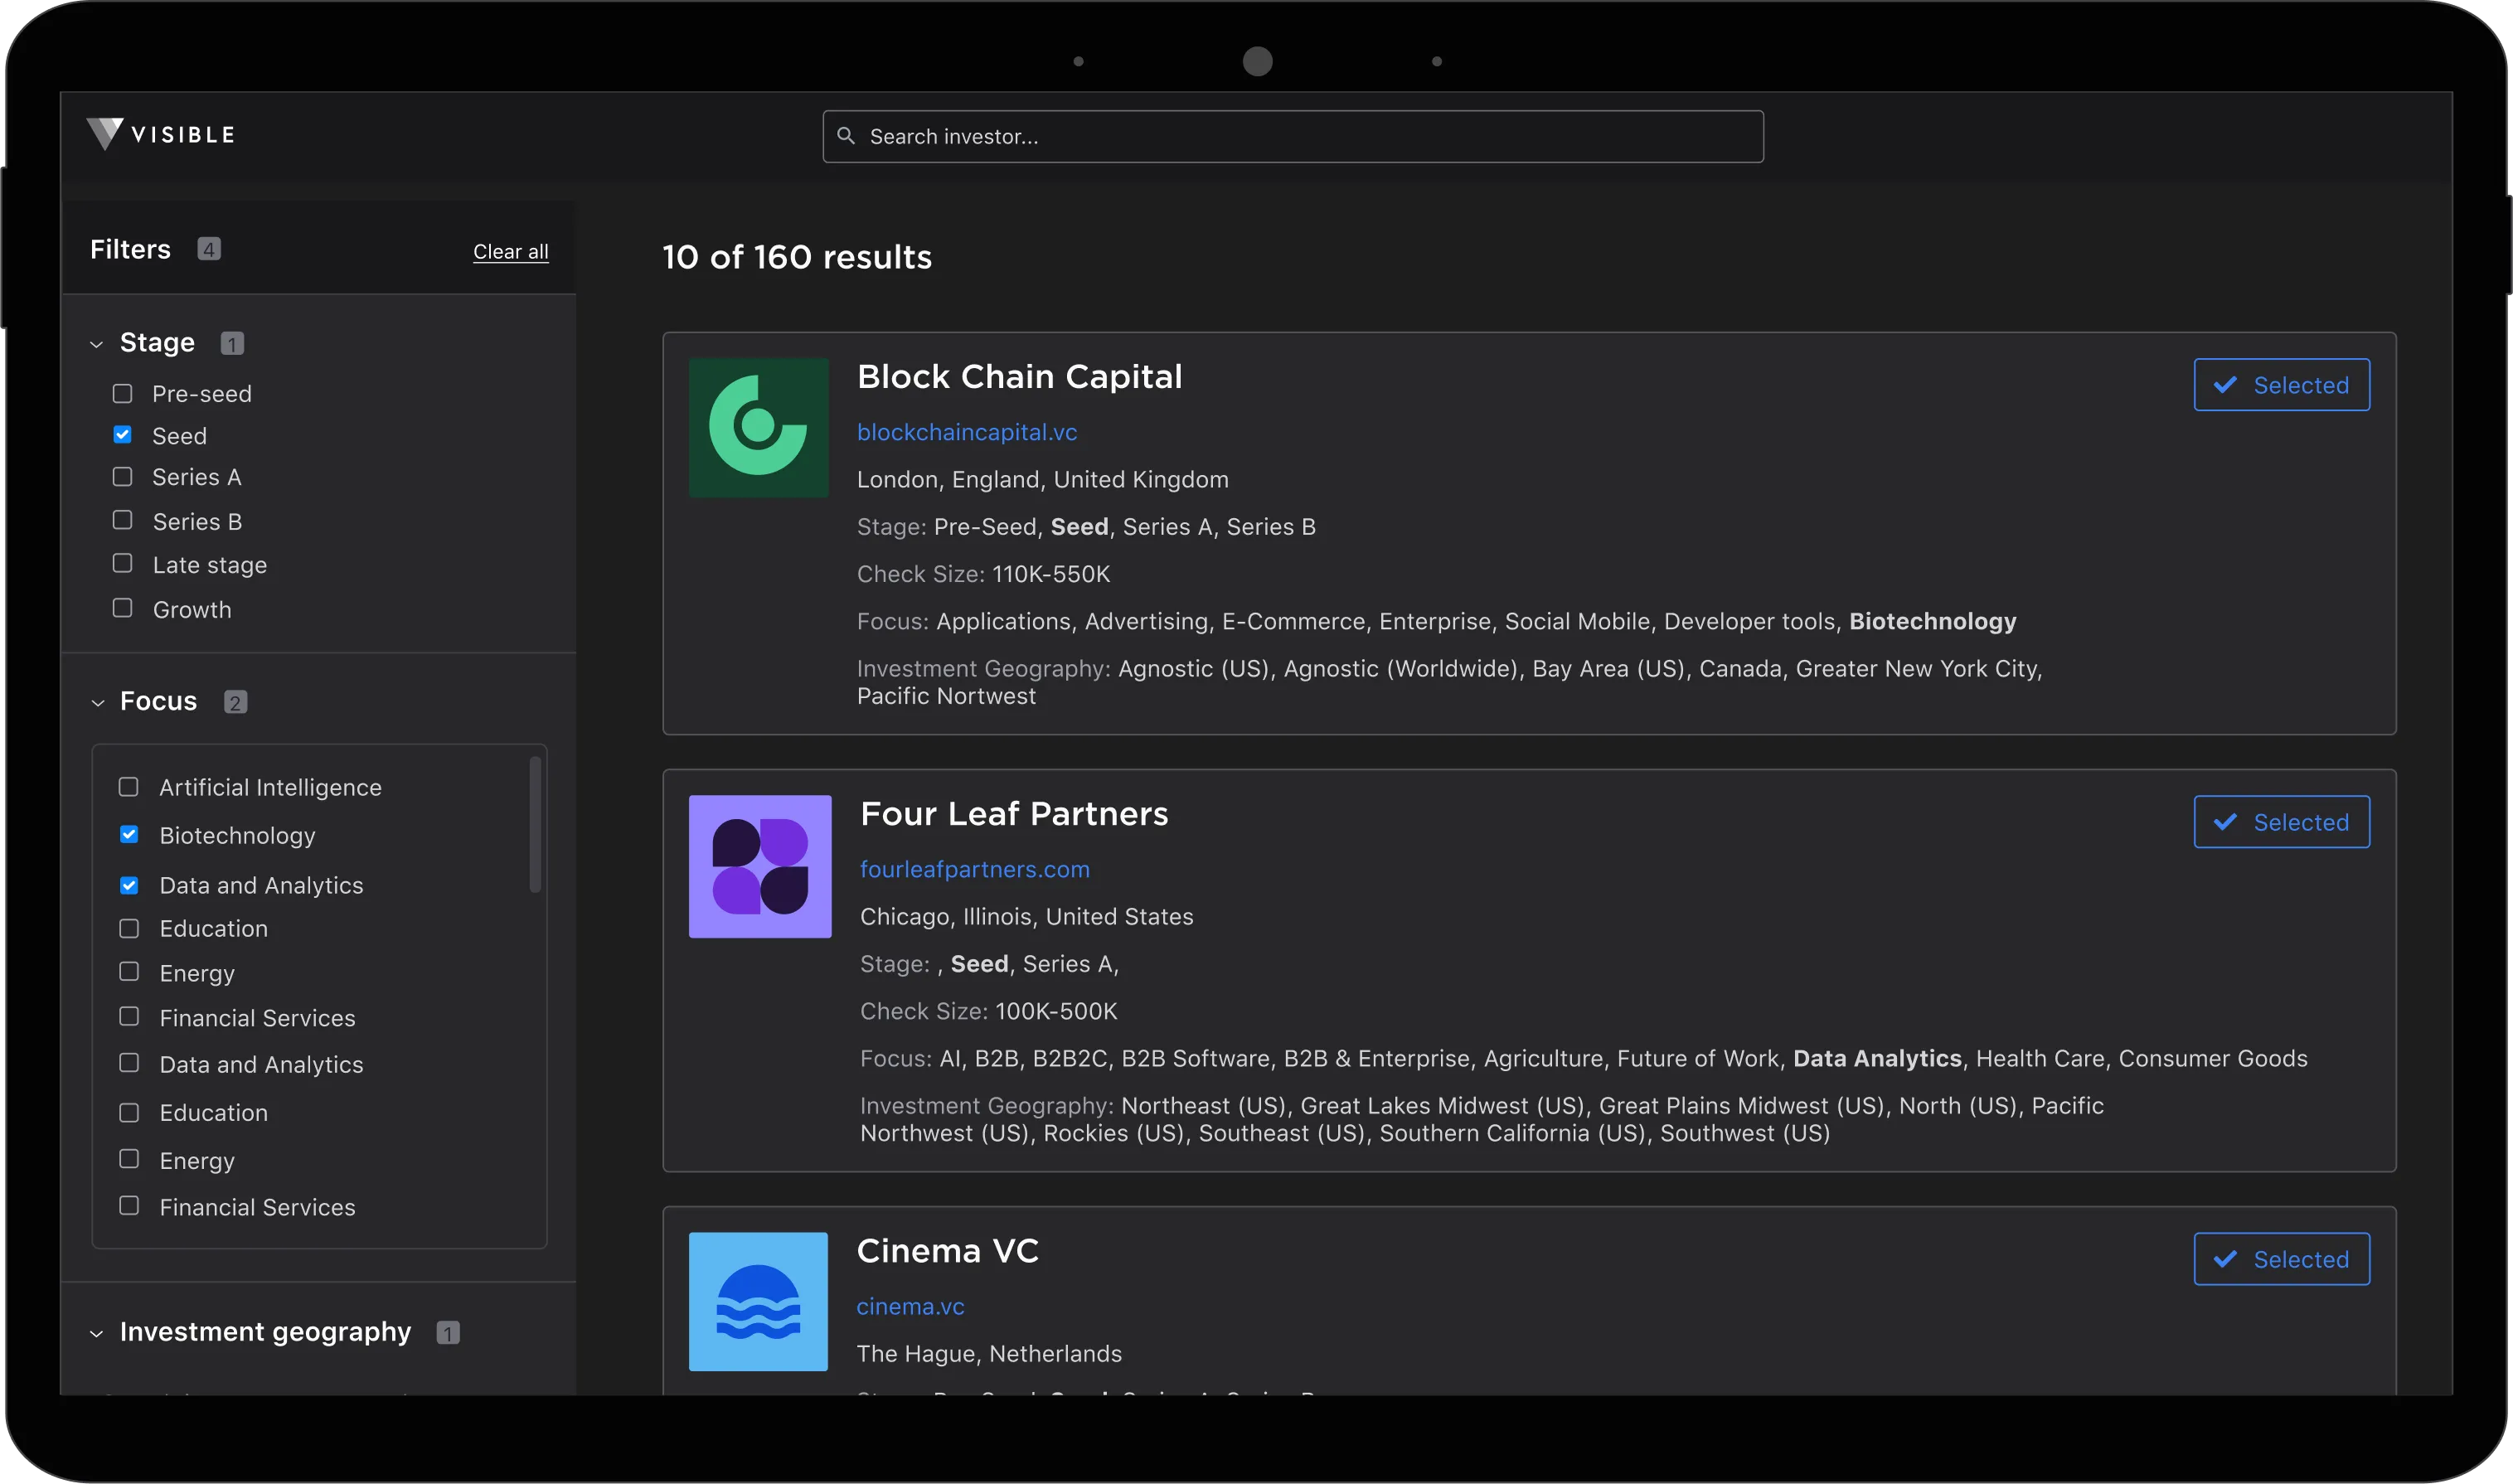Open the Cinema VC wave logo
Viewport: 2513px width, 1484px height.
758,1301
